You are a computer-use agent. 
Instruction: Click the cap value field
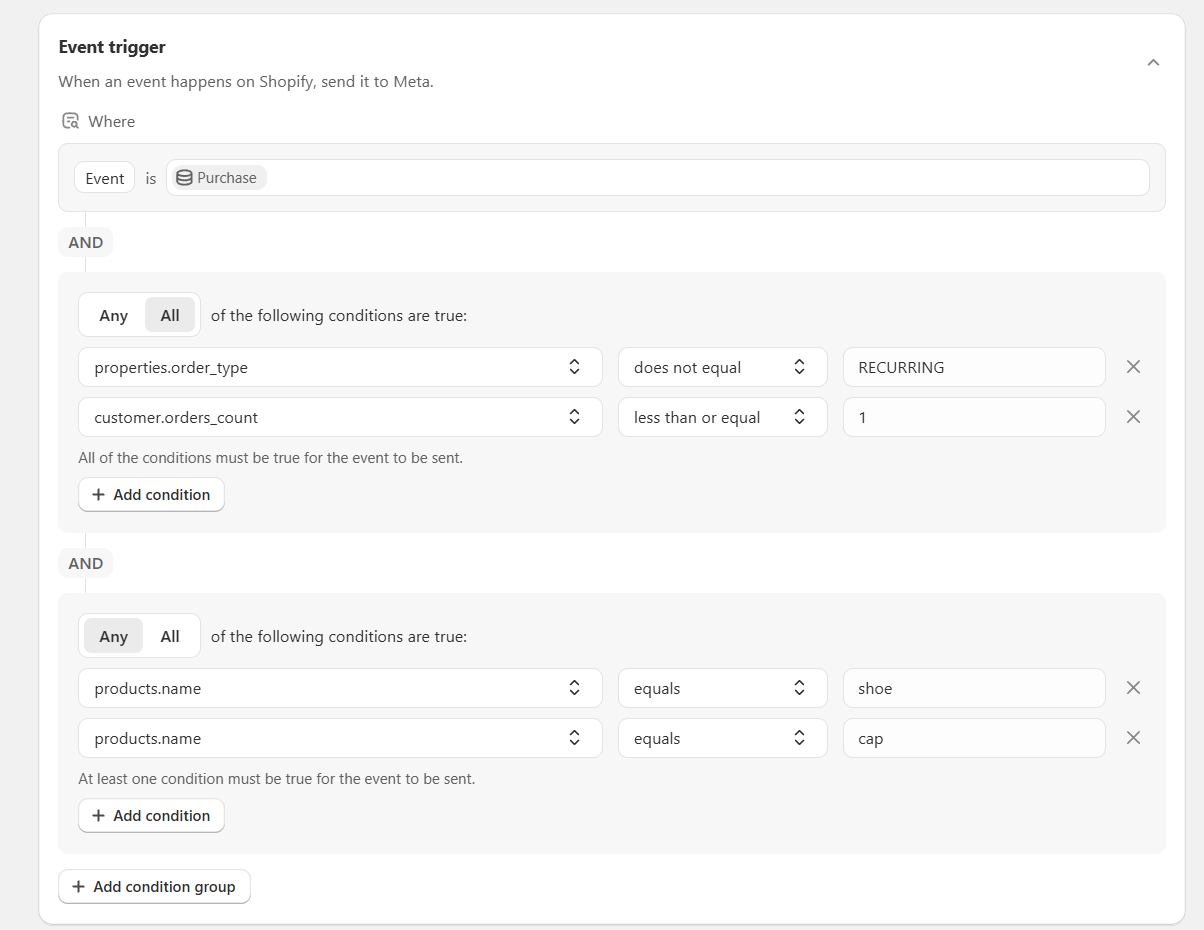click(974, 738)
